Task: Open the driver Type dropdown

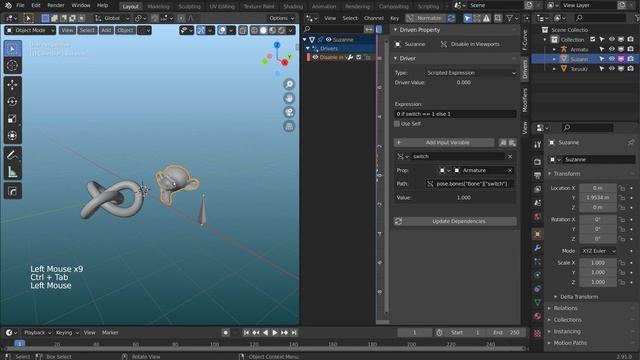Action: coord(471,73)
